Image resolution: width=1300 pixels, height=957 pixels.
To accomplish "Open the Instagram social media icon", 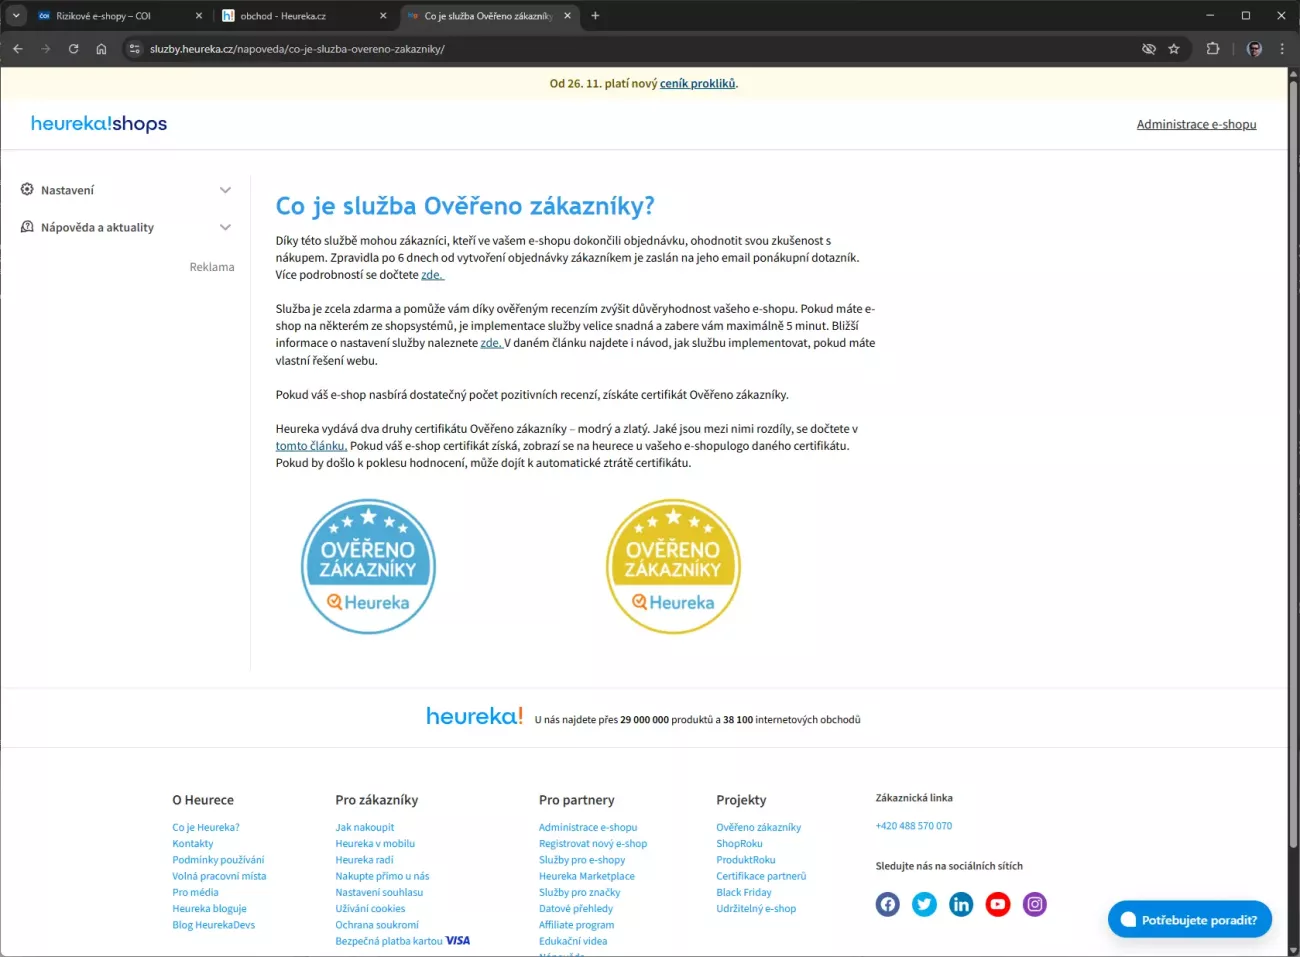I will click(x=1035, y=904).
